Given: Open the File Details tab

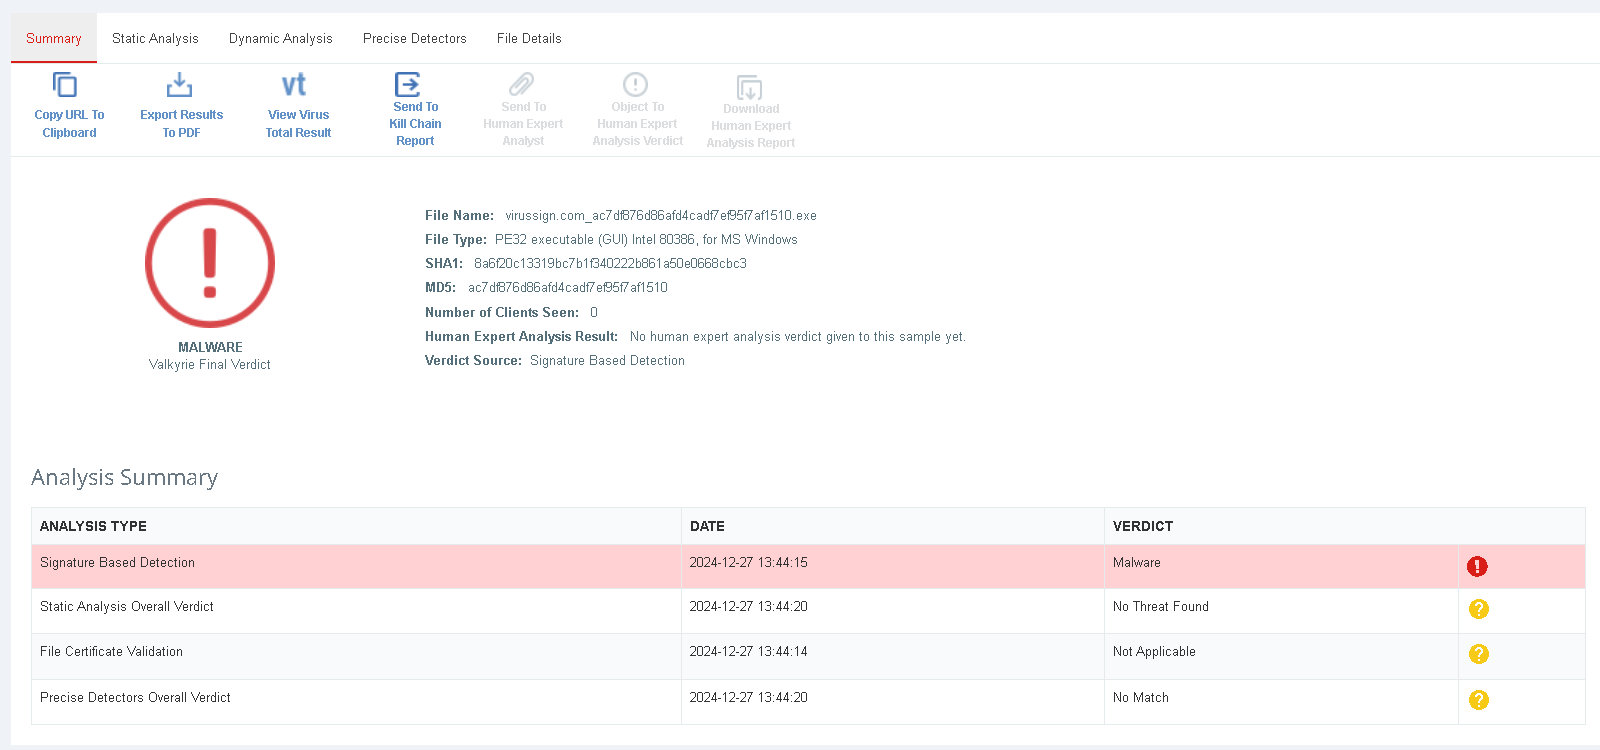Looking at the screenshot, I should [529, 39].
